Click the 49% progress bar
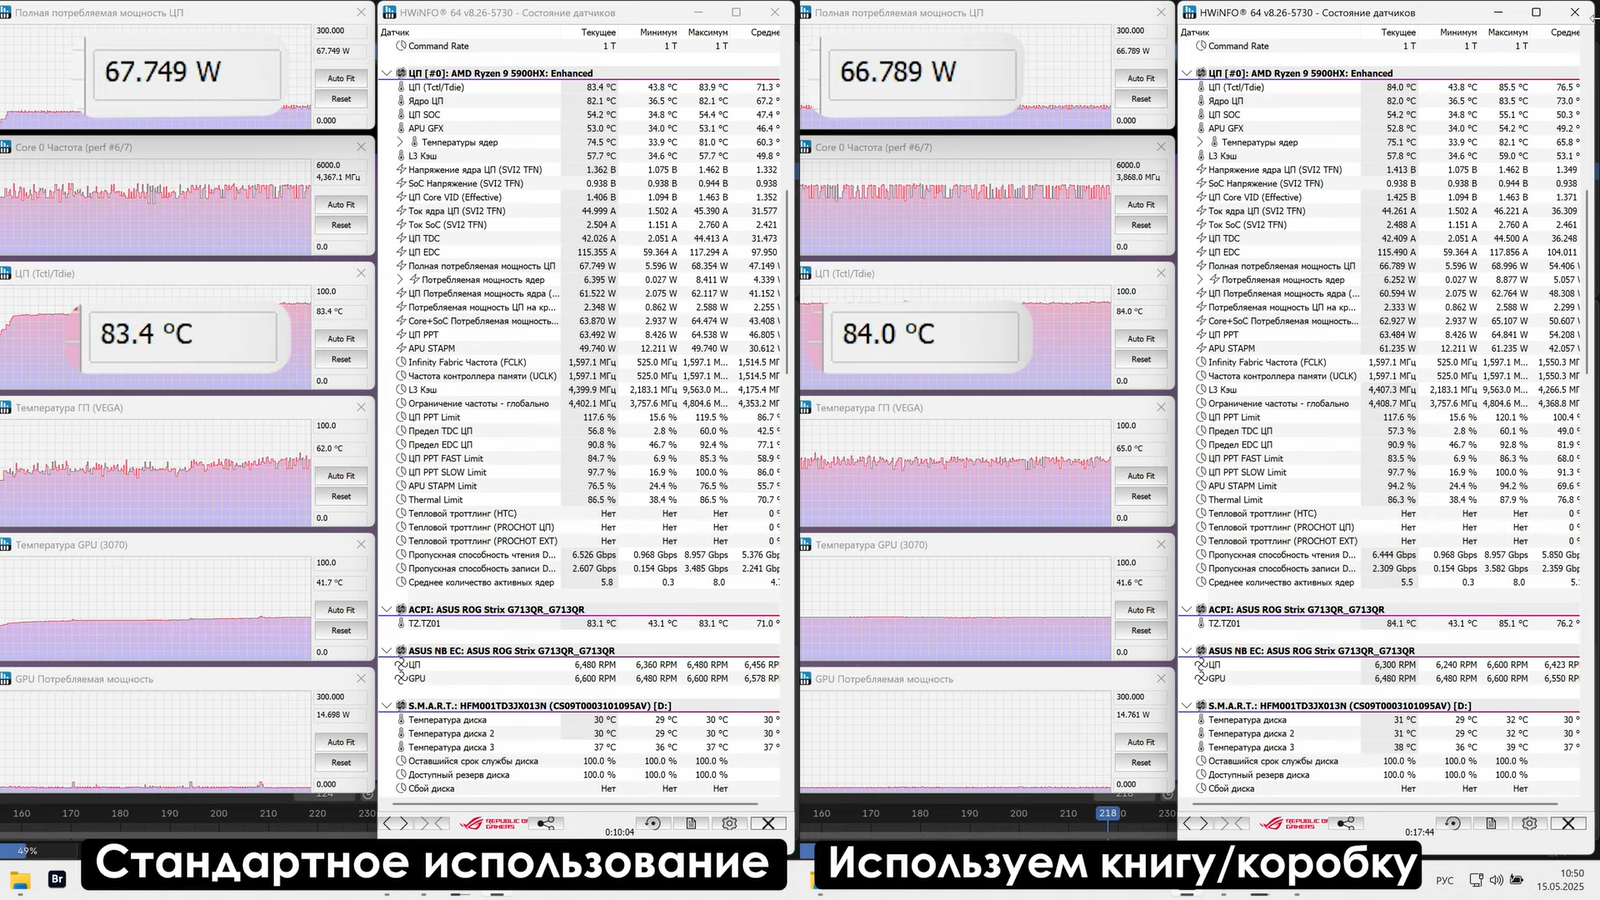This screenshot has width=1600, height=900. point(27,851)
